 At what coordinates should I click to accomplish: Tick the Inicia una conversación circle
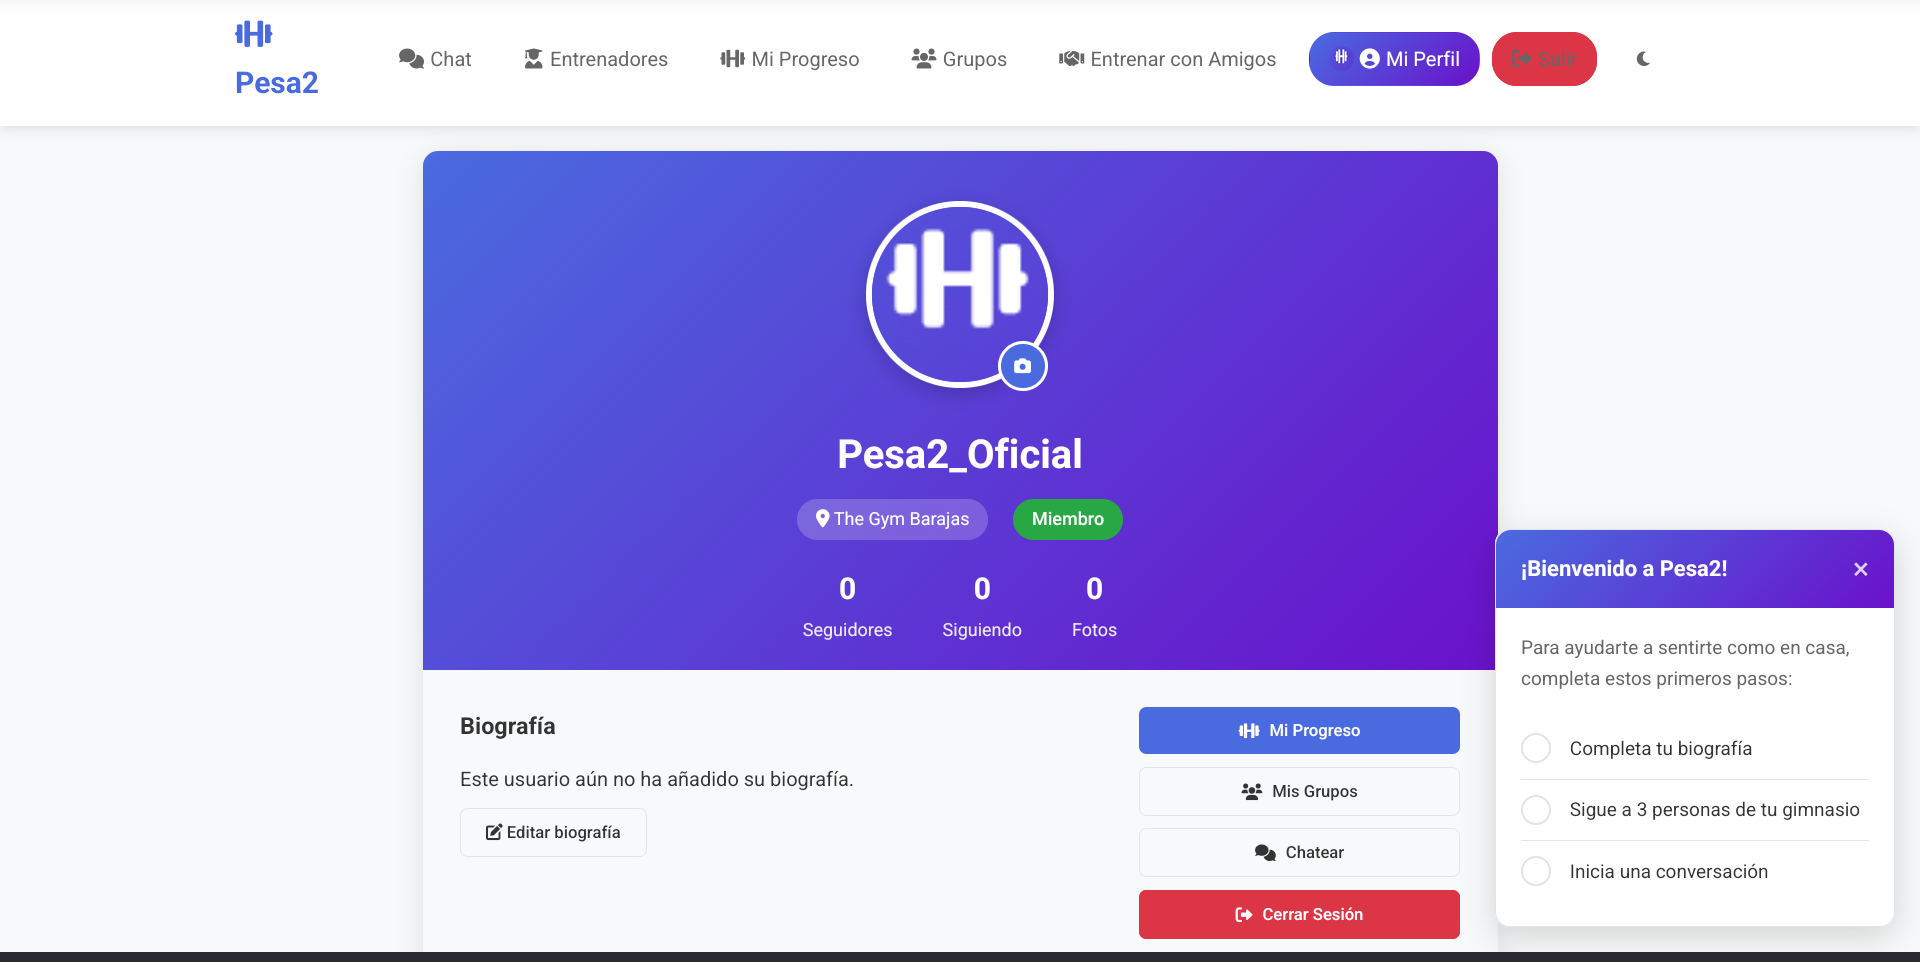pyautogui.click(x=1536, y=871)
